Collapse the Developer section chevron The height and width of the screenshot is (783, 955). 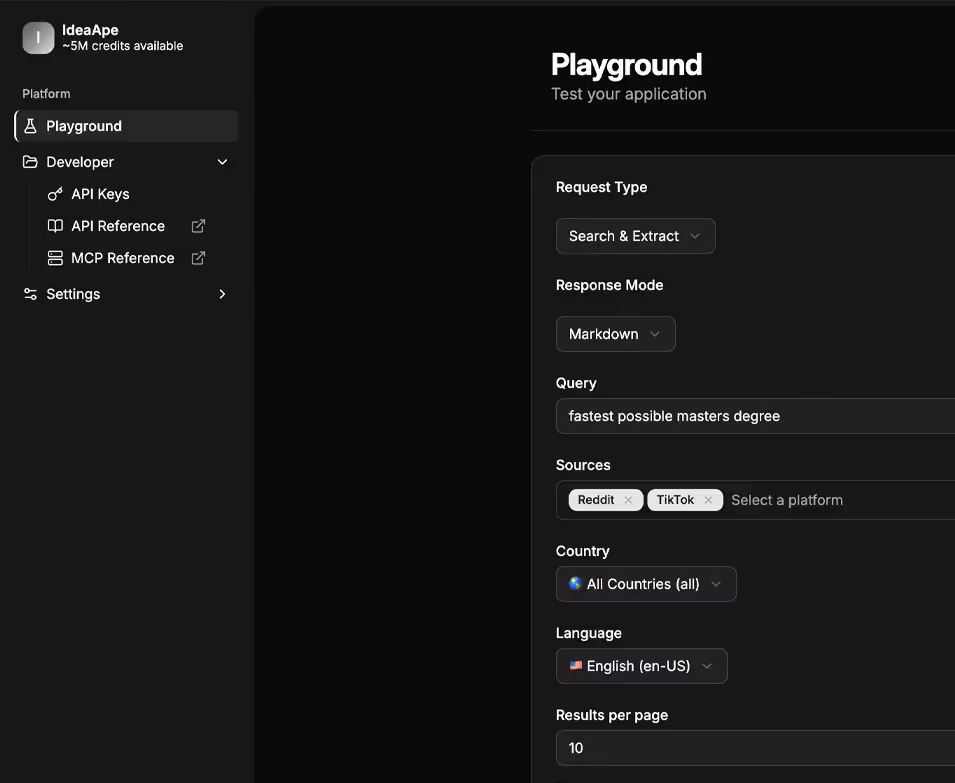222,162
